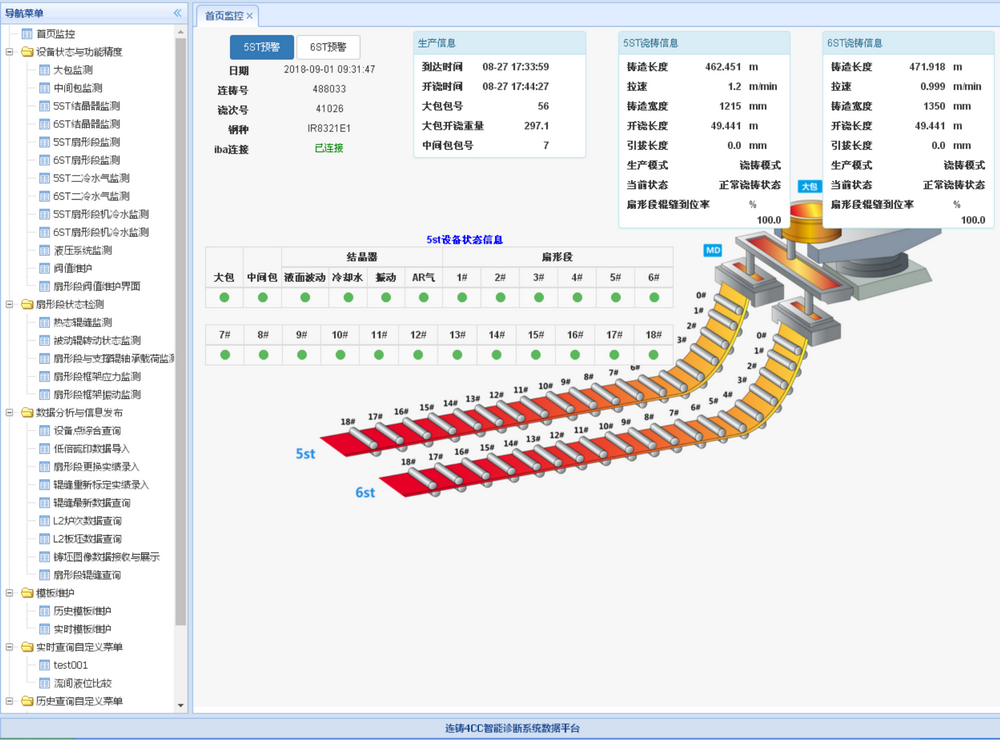Select the 5ST预警 tab
The height and width of the screenshot is (740, 1000).
262,47
